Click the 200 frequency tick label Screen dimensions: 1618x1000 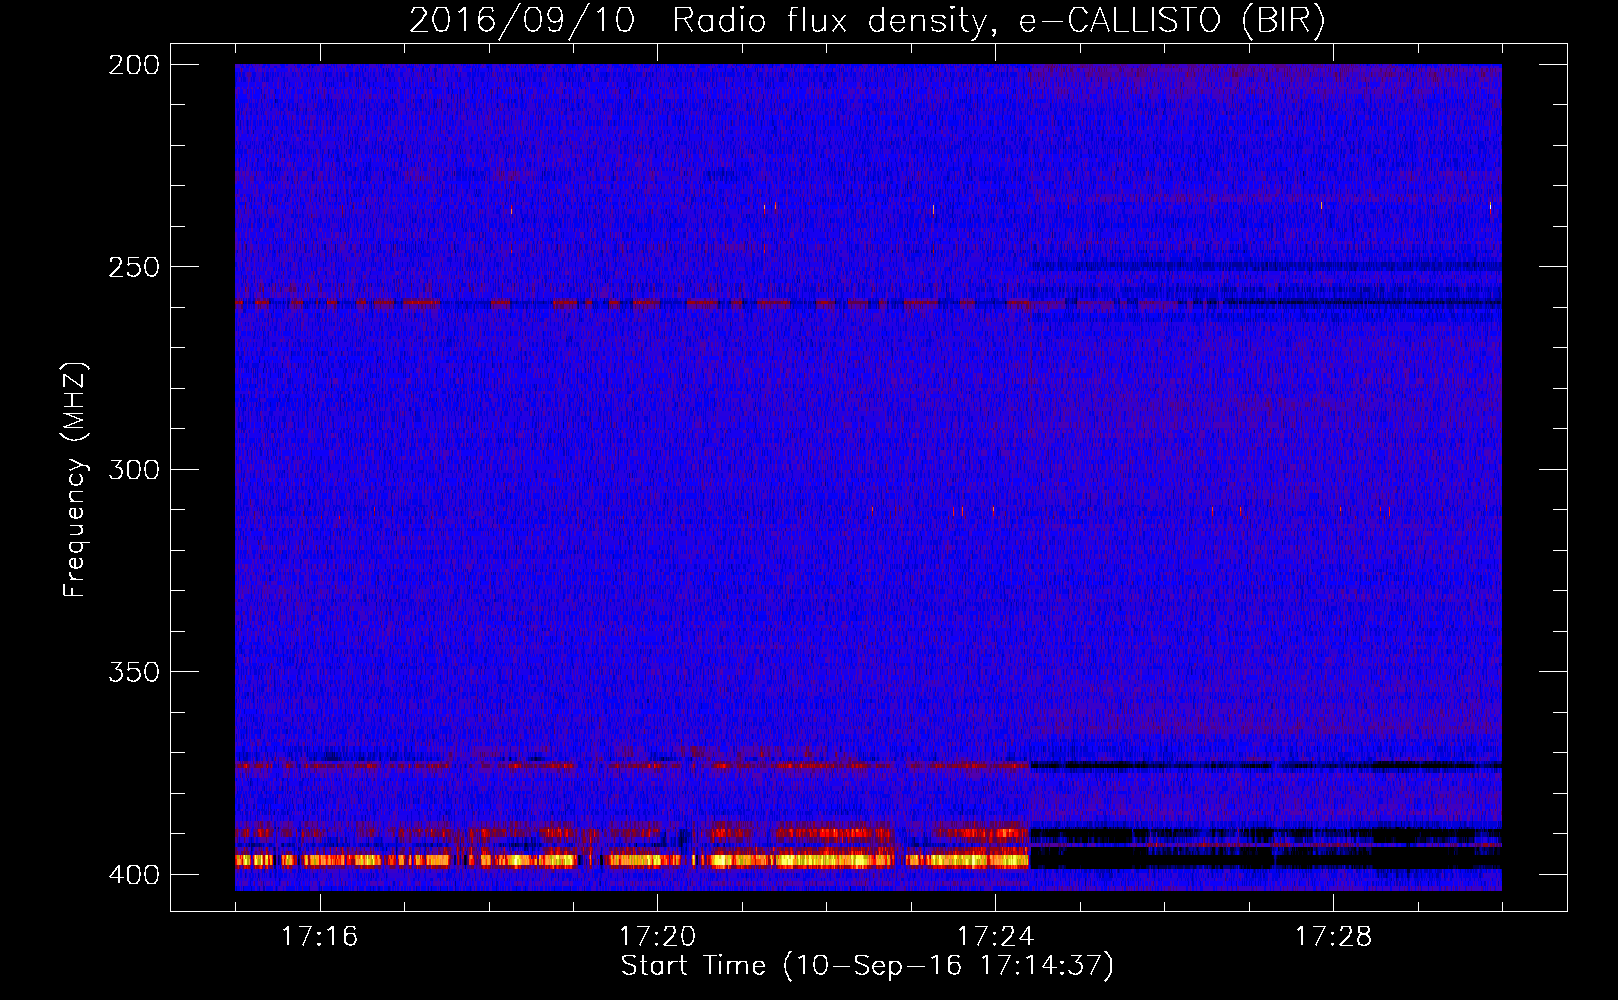point(133,65)
